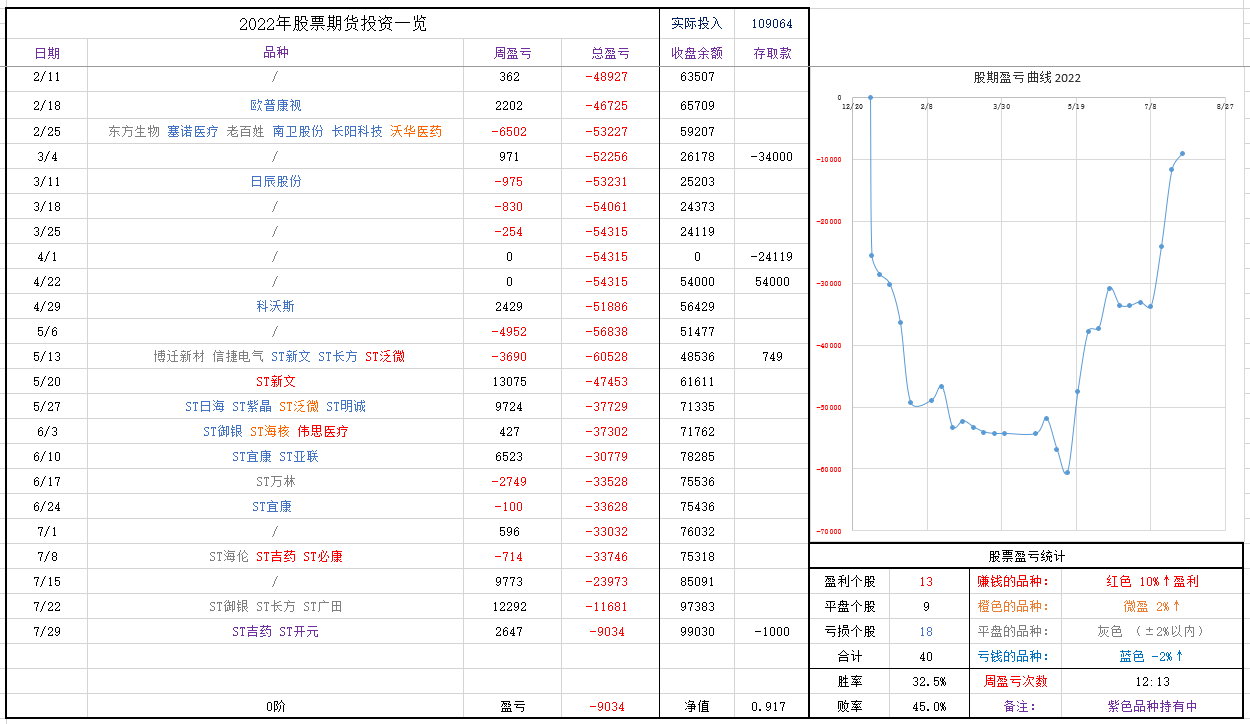Click the 13075 weekly profit cell
Screen dimensions: 1250x724
[x=510, y=381]
